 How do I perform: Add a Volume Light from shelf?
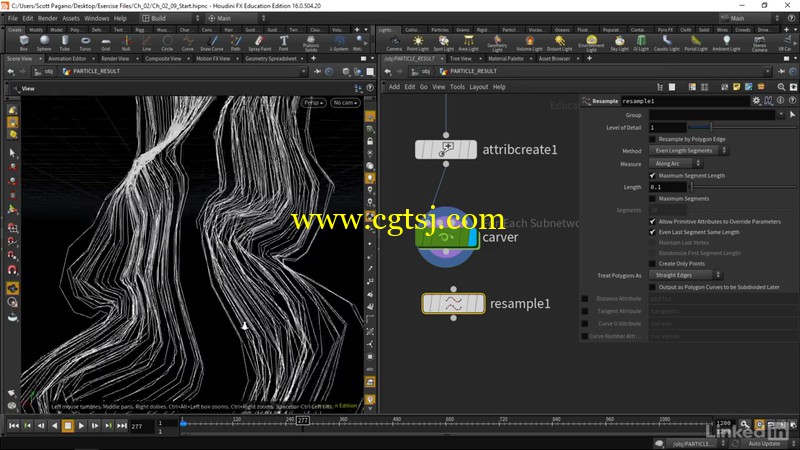(x=530, y=43)
